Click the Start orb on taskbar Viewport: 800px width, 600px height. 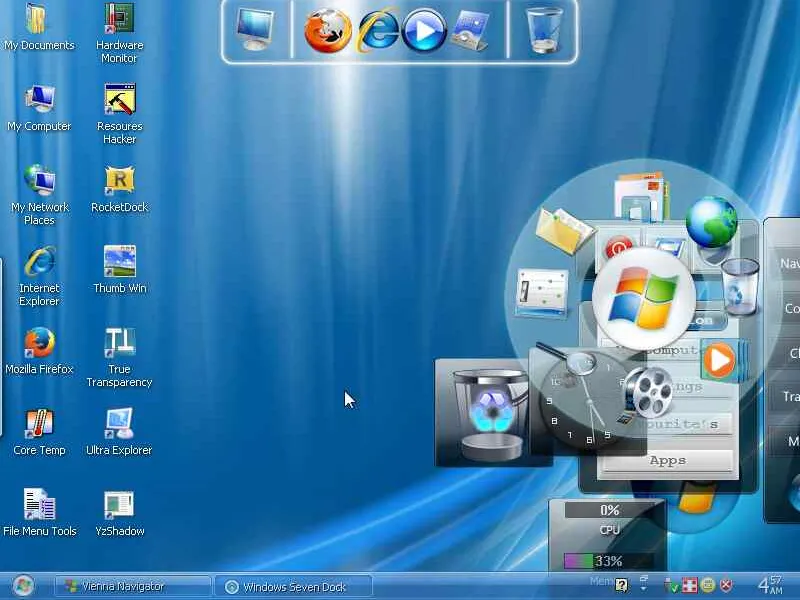click(x=23, y=586)
